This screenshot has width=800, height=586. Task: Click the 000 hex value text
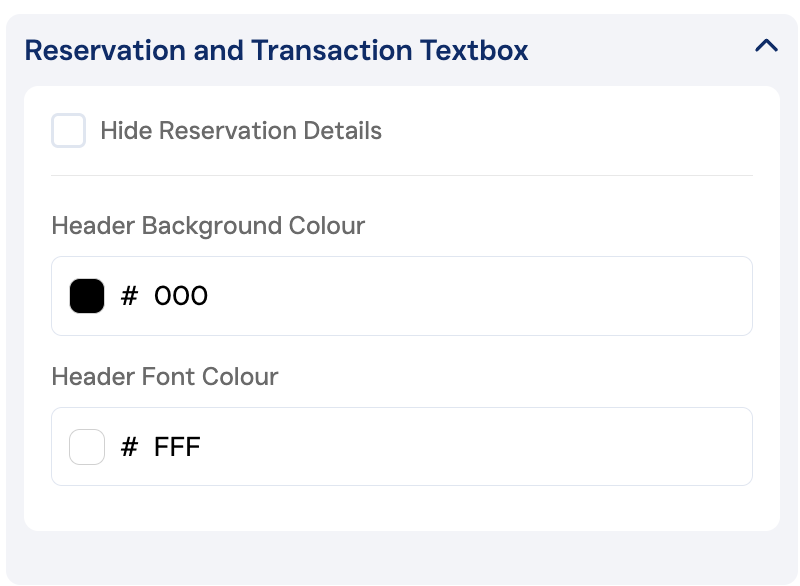181,296
